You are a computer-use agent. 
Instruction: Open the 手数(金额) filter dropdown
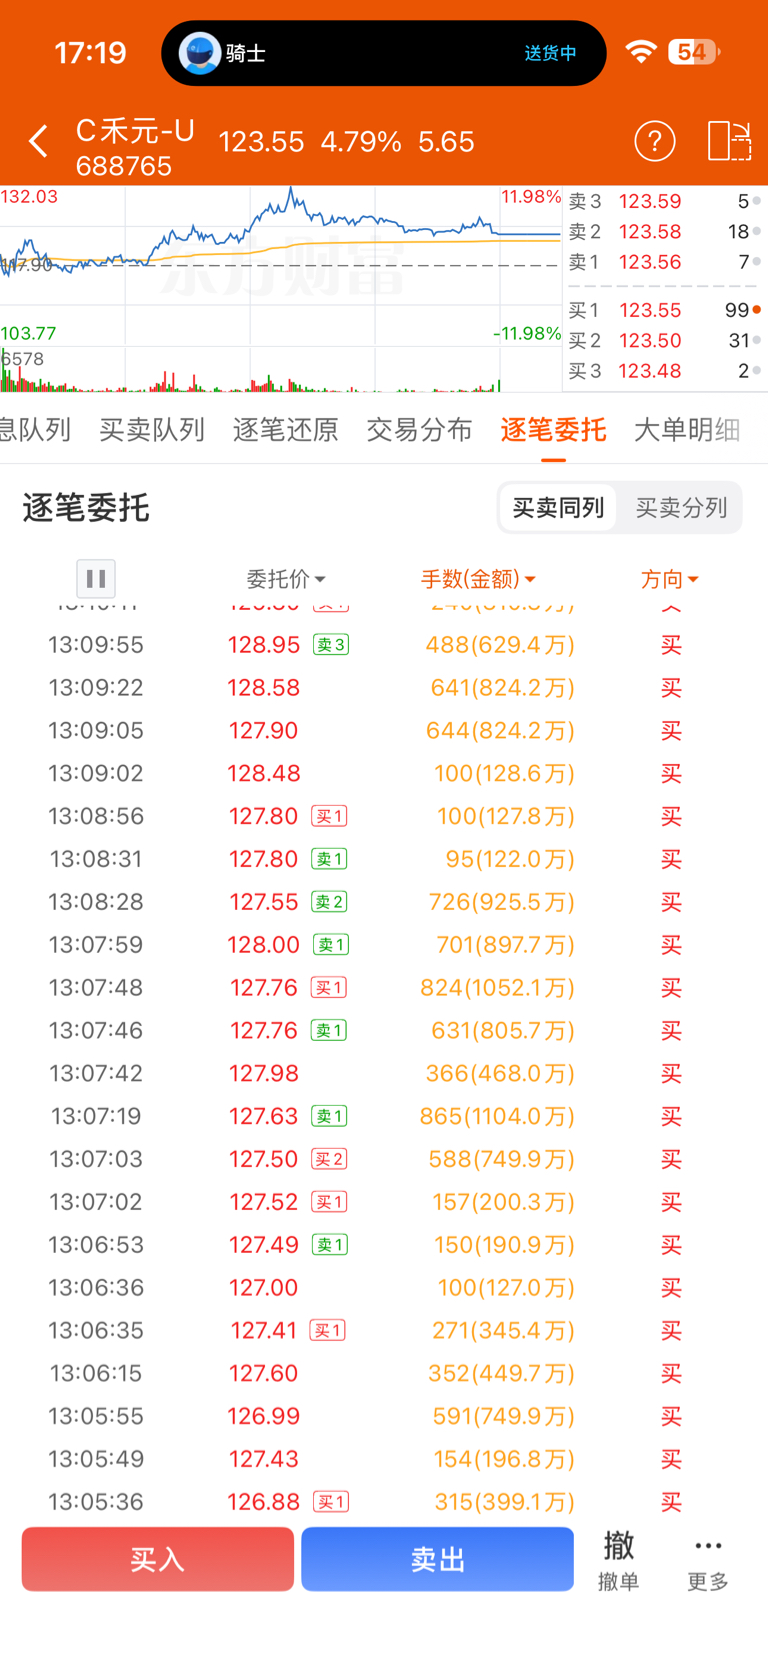[478, 579]
